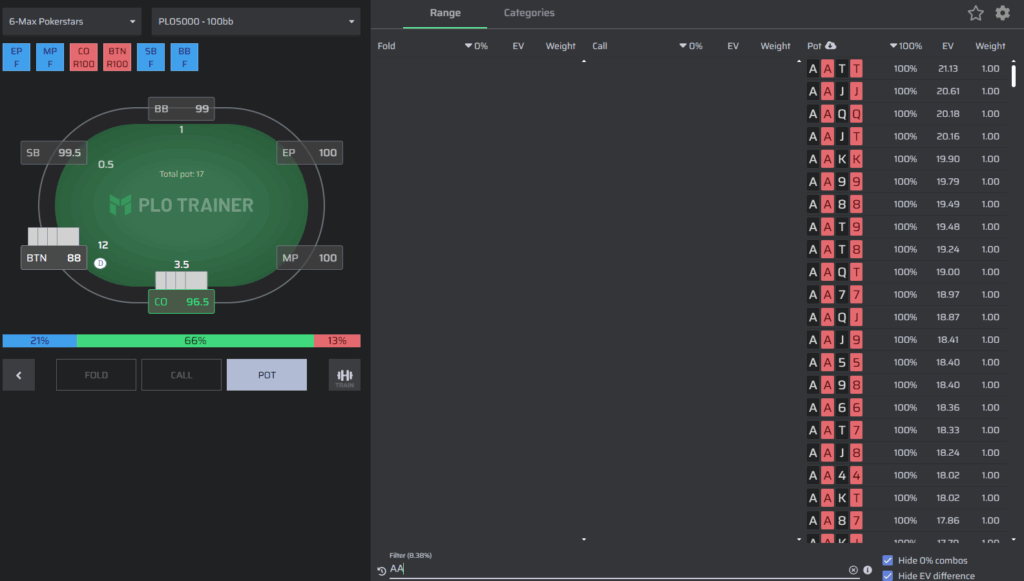Viewport: 1024px width, 581px height.
Task: Open the filter info icon
Action: coord(867,570)
